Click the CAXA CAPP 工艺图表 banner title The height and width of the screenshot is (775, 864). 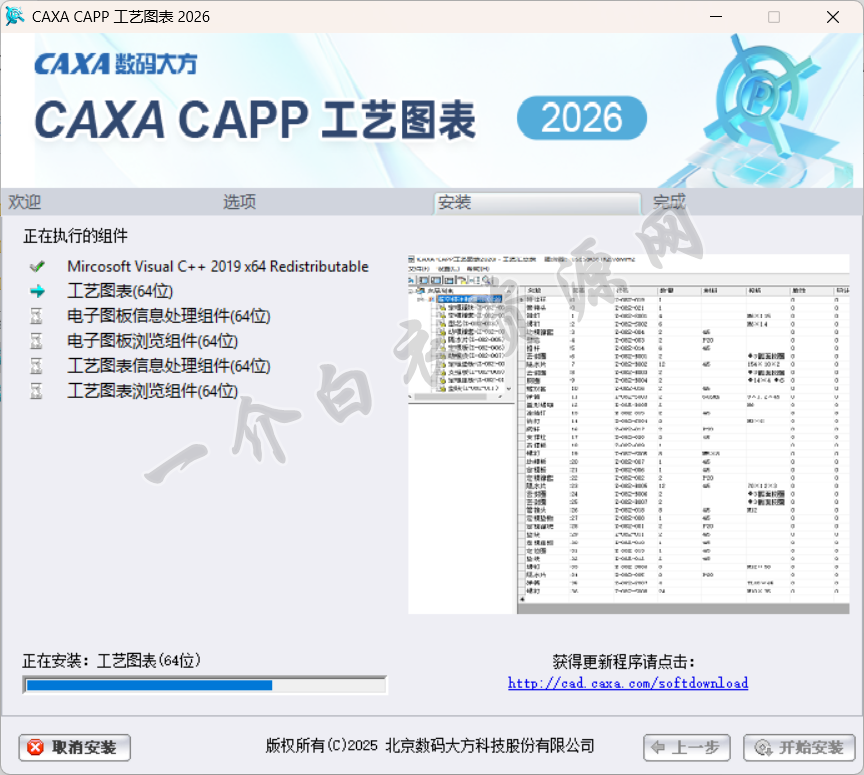(255, 119)
